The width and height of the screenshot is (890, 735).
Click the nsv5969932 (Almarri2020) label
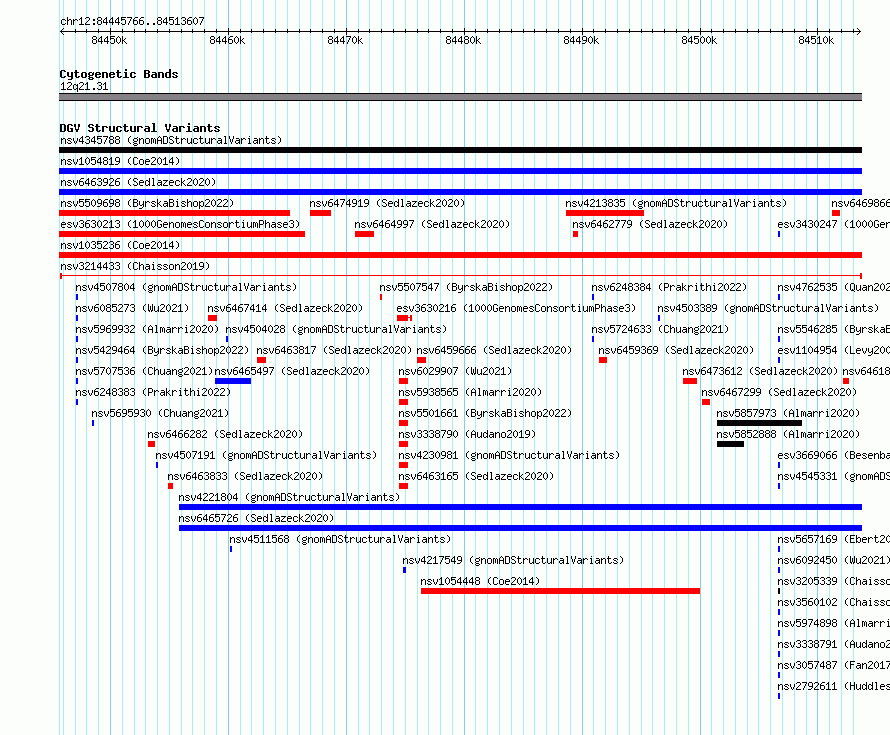[x=147, y=329]
